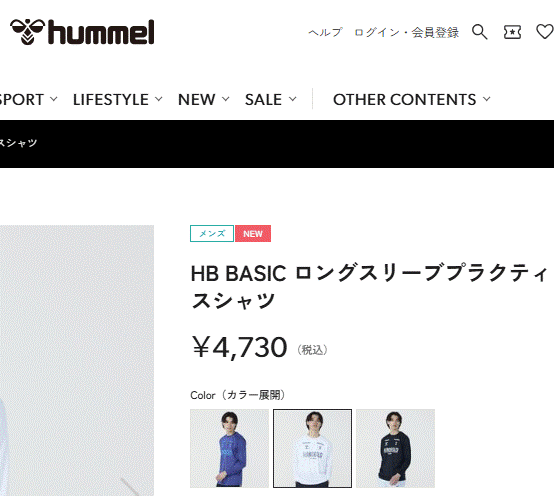Expand the LIFESTYLE menu chevron
Image resolution: width=554 pixels, height=496 pixels.
159,99
